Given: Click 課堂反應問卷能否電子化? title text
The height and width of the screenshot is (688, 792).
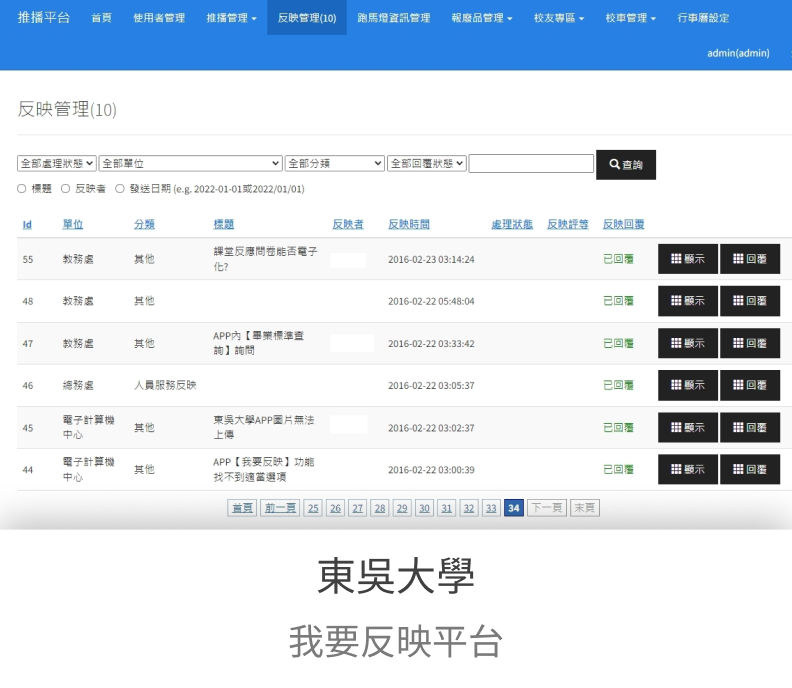Looking at the screenshot, I should point(265,259).
